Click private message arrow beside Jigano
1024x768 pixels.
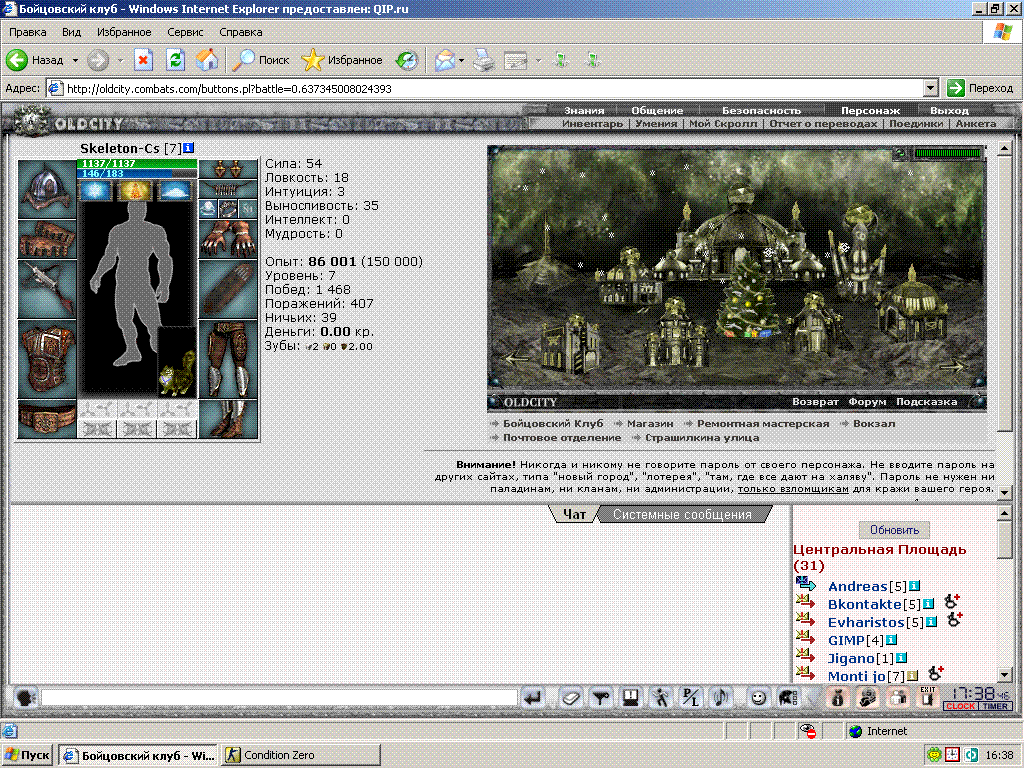(805, 654)
